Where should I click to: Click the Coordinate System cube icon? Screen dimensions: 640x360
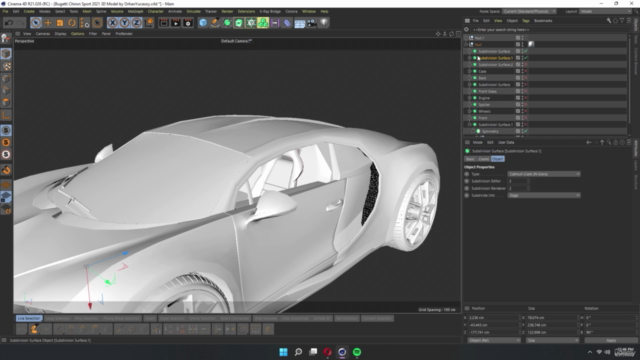[x=149, y=23]
